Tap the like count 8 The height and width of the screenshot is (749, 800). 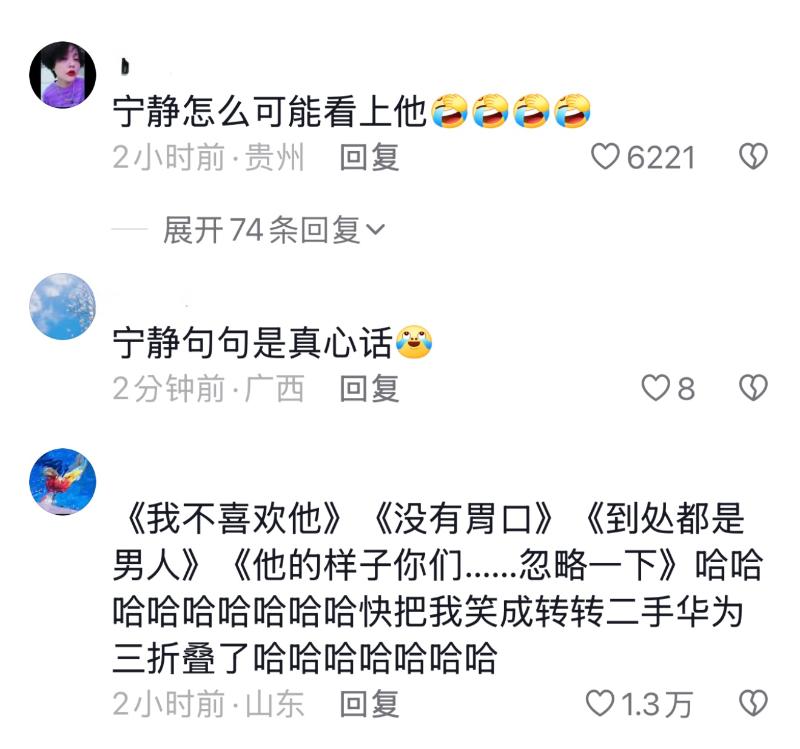(686, 388)
